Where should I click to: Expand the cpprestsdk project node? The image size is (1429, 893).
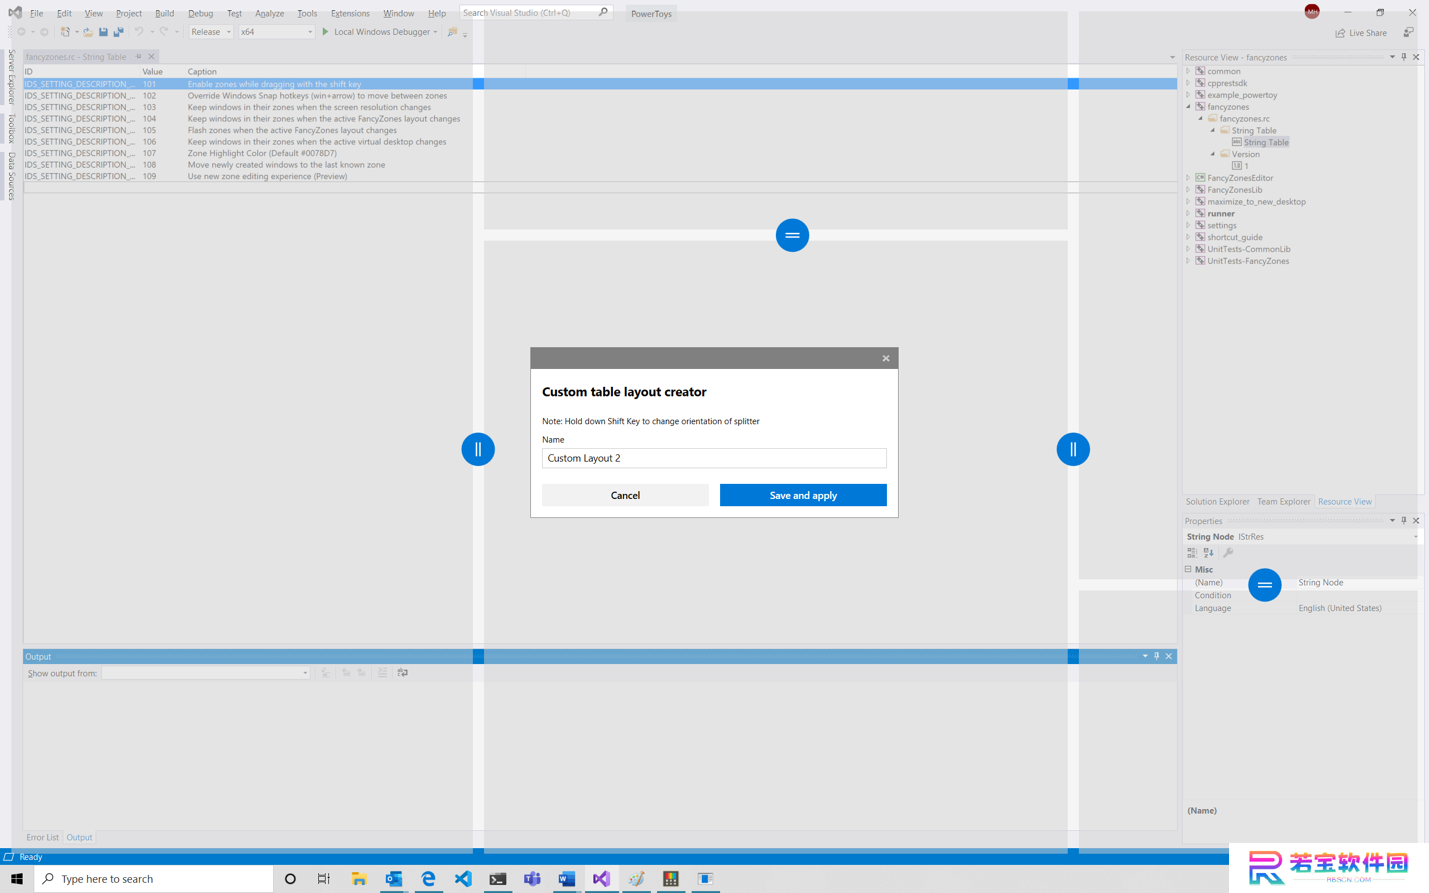tap(1188, 83)
